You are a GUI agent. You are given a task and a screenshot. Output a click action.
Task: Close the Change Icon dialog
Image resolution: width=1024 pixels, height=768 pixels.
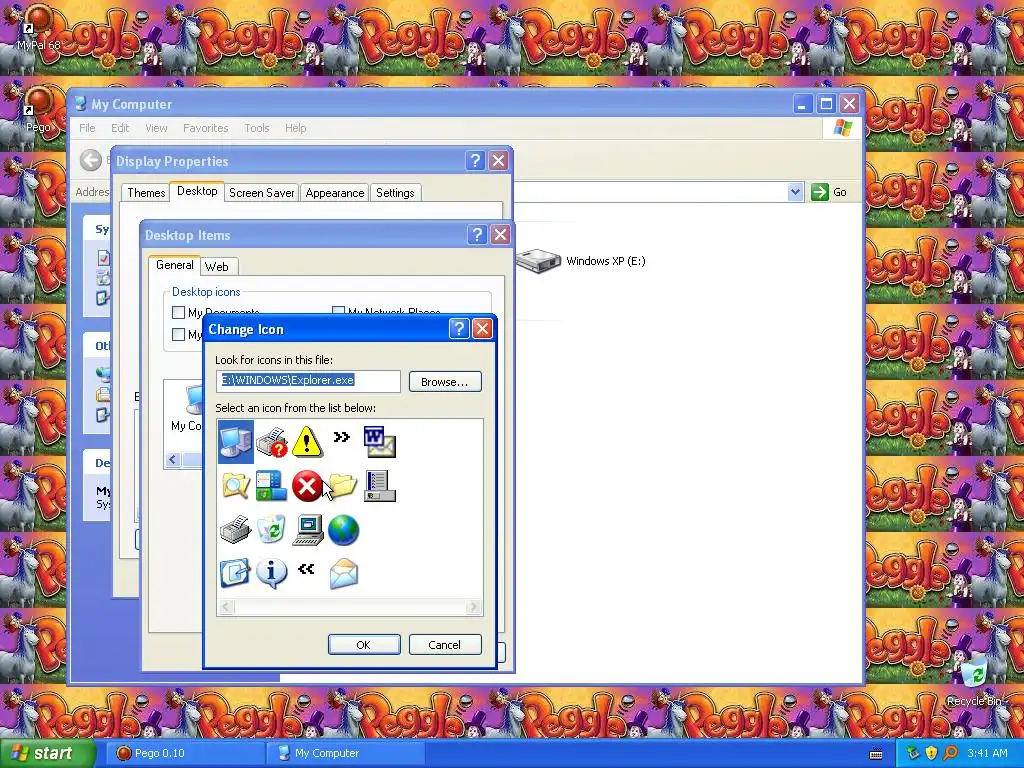coord(483,328)
